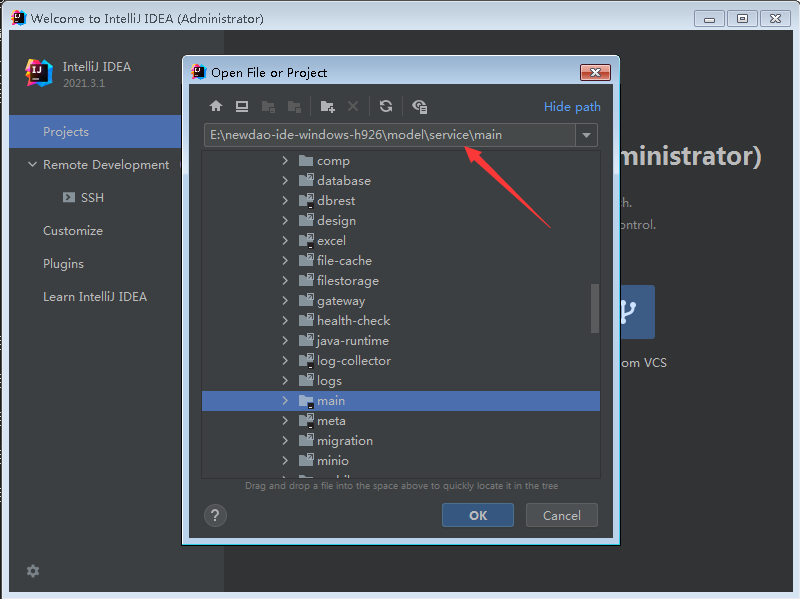Expand the file-cache folder

(x=285, y=261)
